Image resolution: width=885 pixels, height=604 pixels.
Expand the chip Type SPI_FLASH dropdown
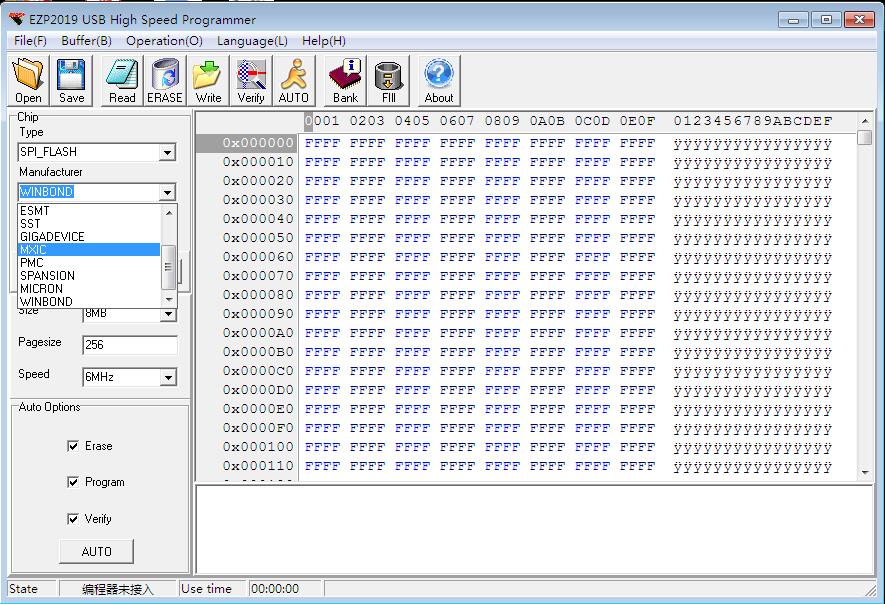tap(167, 153)
